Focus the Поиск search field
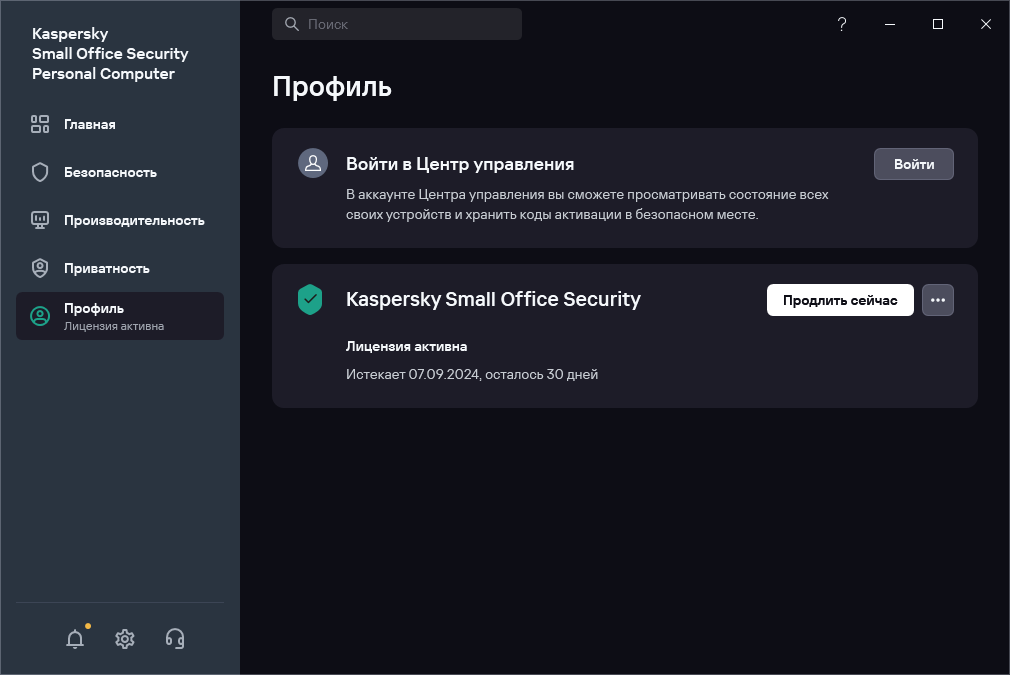This screenshot has height=675, width=1010. coord(397,24)
